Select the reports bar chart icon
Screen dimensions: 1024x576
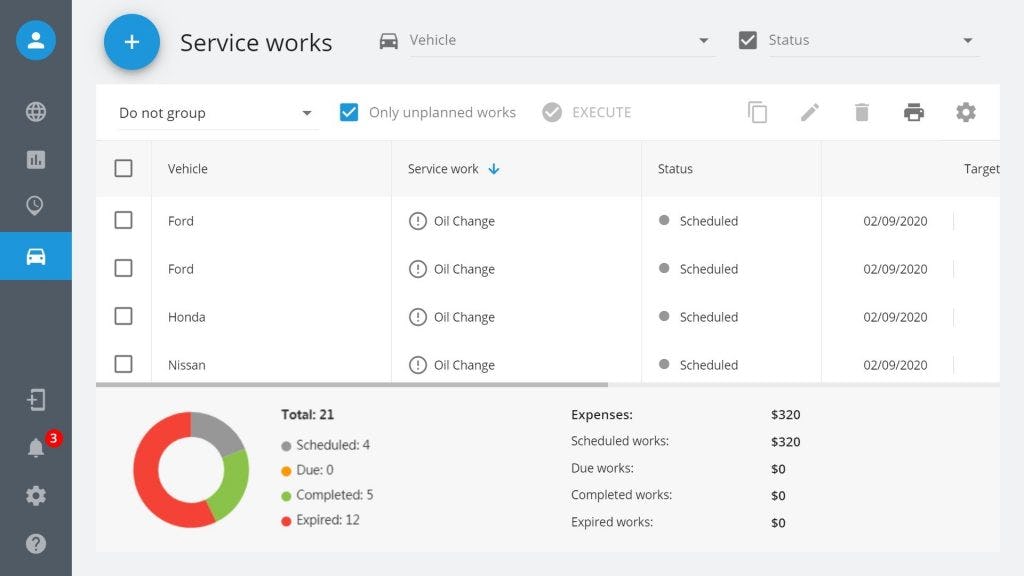36,159
